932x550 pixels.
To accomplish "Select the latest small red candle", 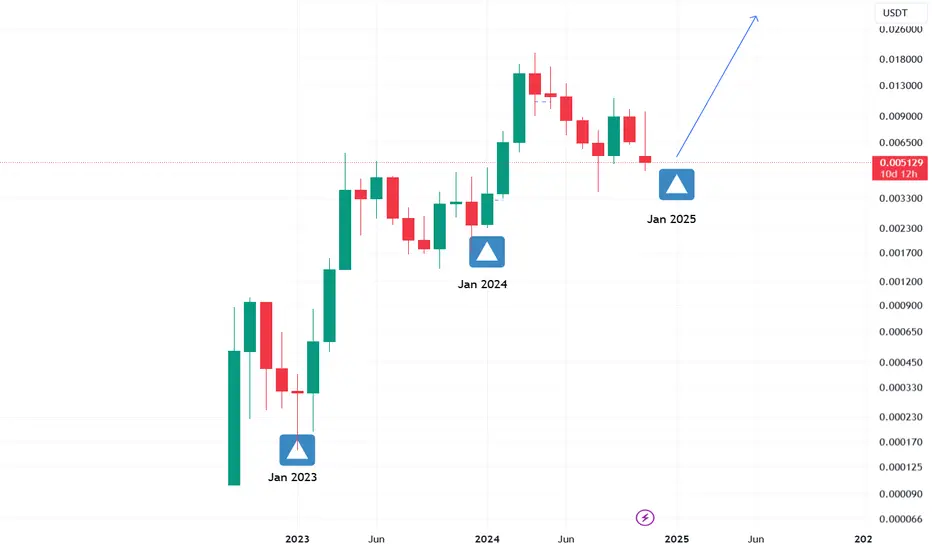I will (645, 159).
